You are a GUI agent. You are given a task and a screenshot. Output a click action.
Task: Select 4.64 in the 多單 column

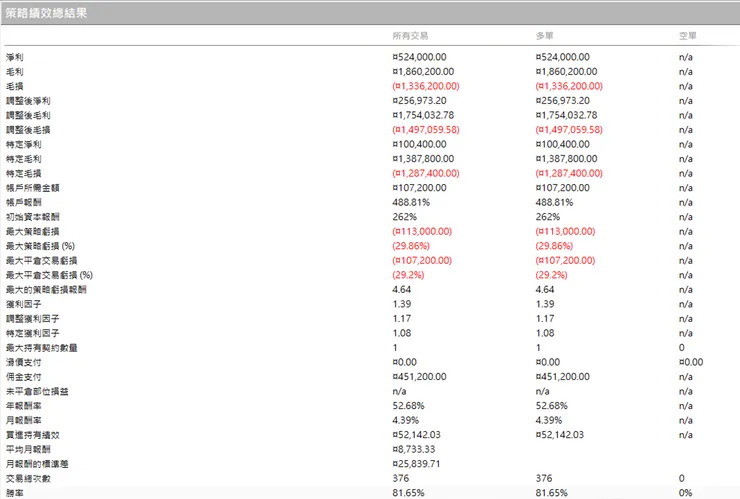pos(545,290)
